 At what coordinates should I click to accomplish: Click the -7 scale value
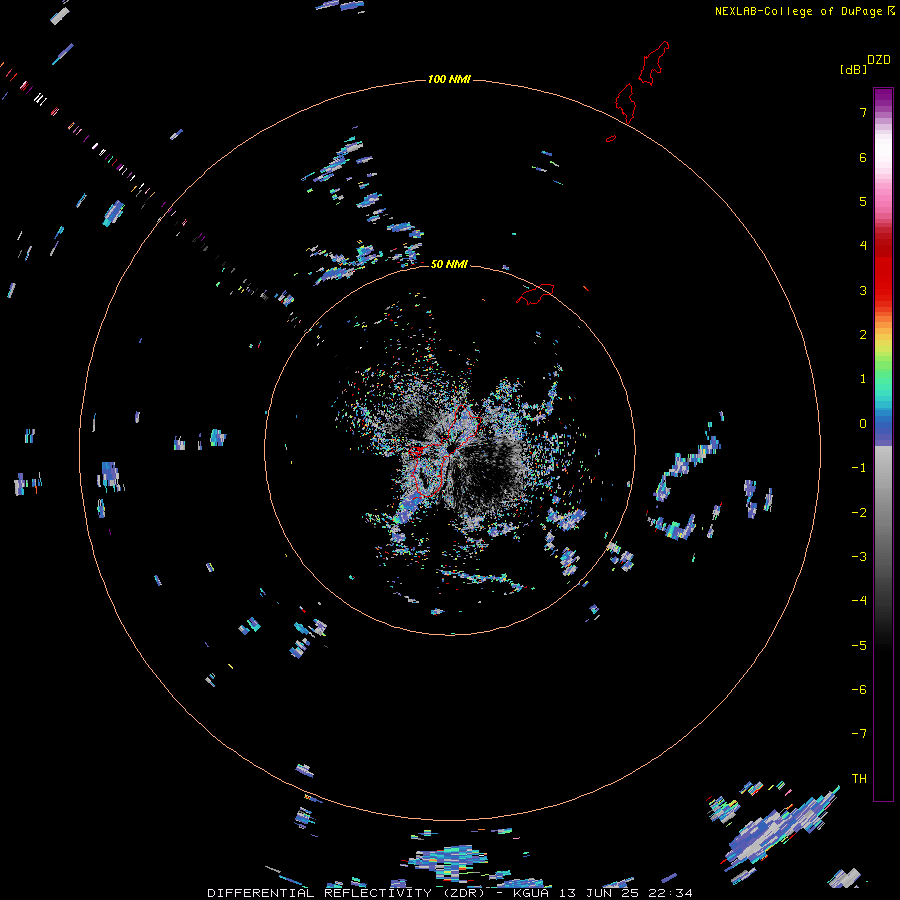[x=859, y=734]
